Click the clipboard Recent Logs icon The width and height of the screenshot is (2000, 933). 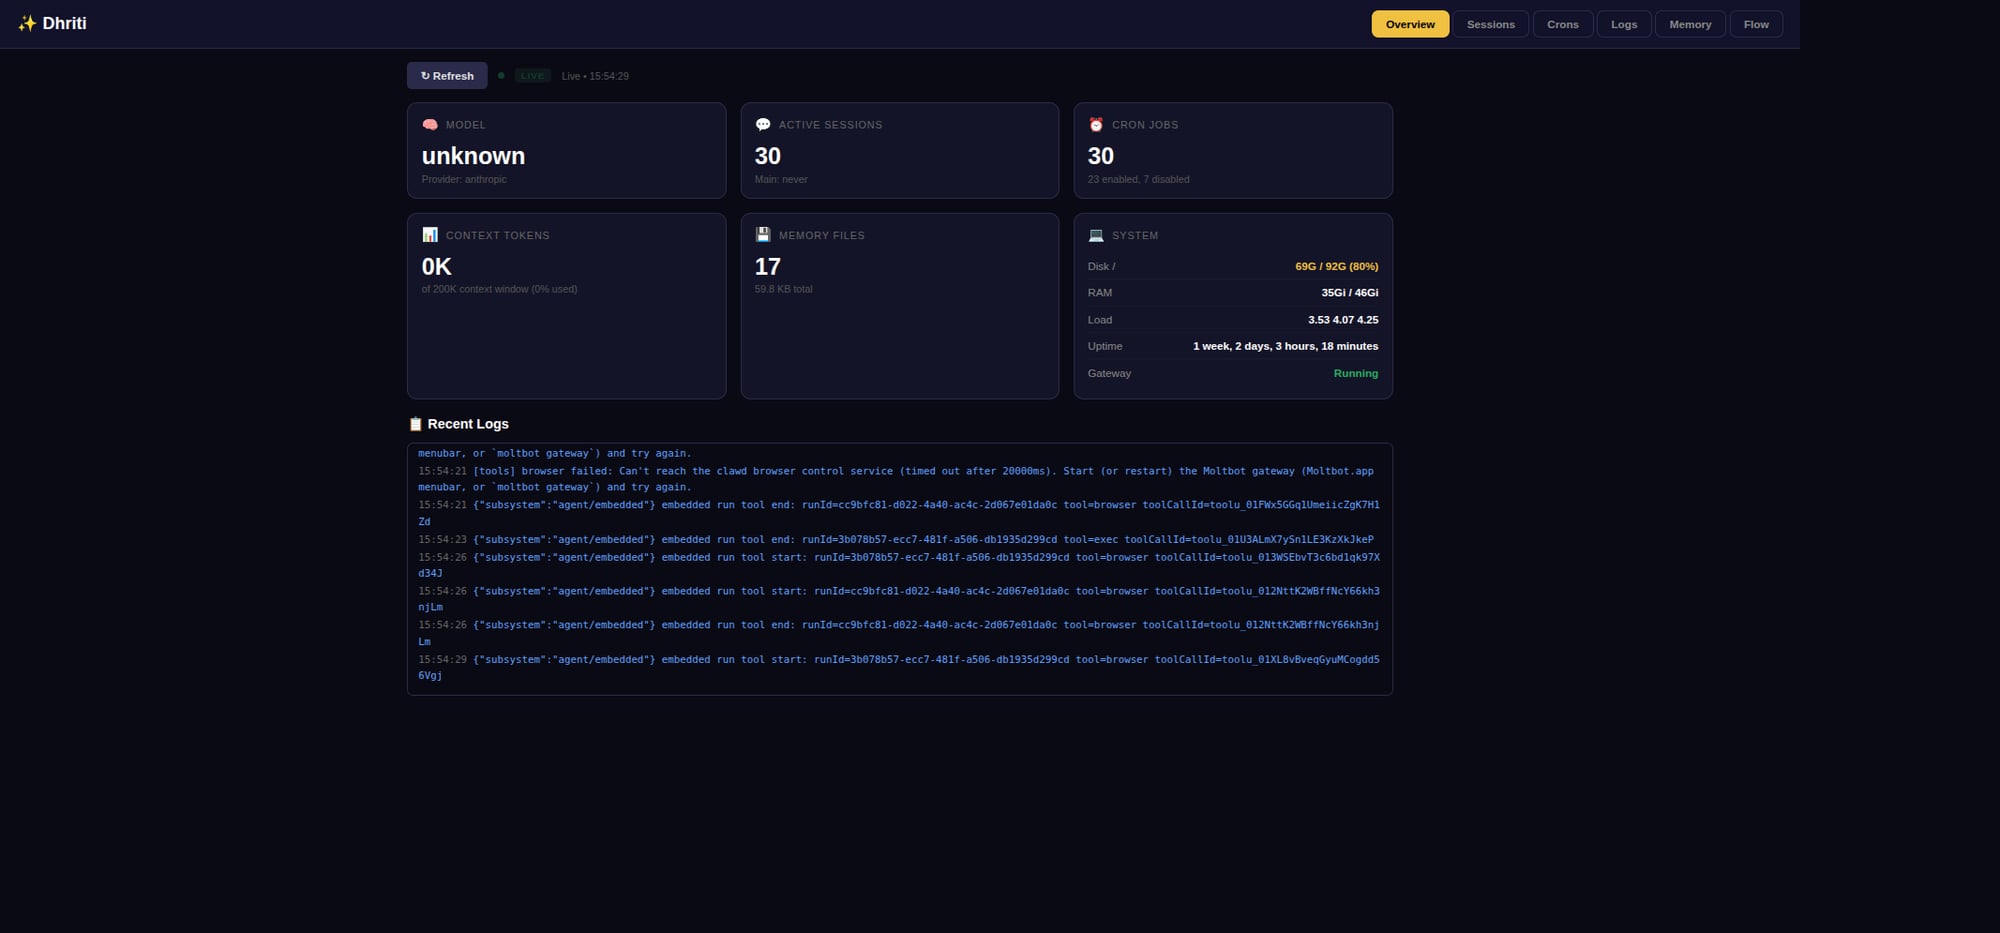coord(416,424)
